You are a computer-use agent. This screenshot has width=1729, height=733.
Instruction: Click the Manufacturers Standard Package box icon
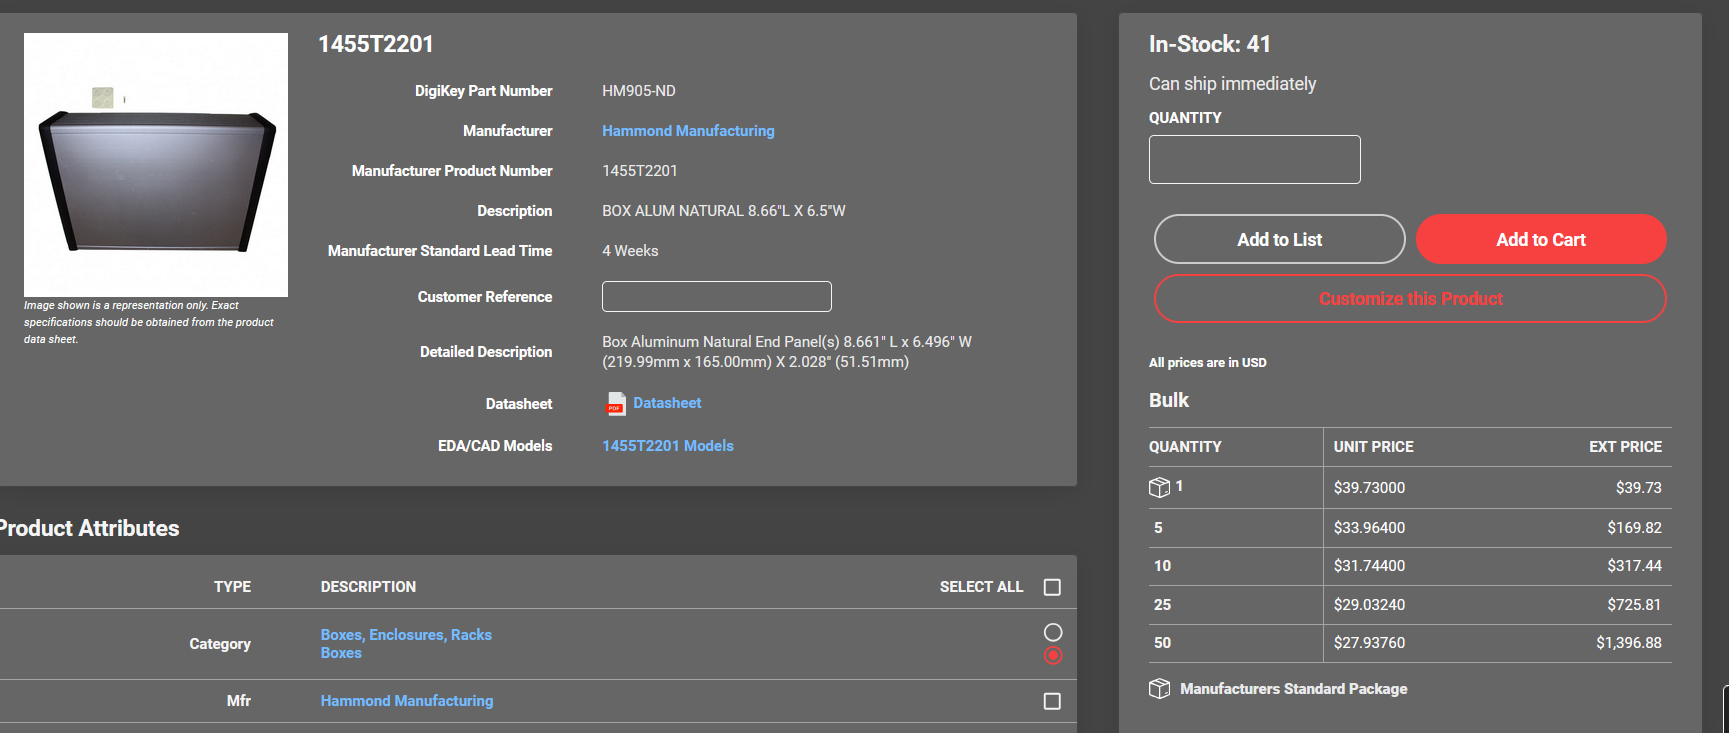pyautogui.click(x=1159, y=689)
